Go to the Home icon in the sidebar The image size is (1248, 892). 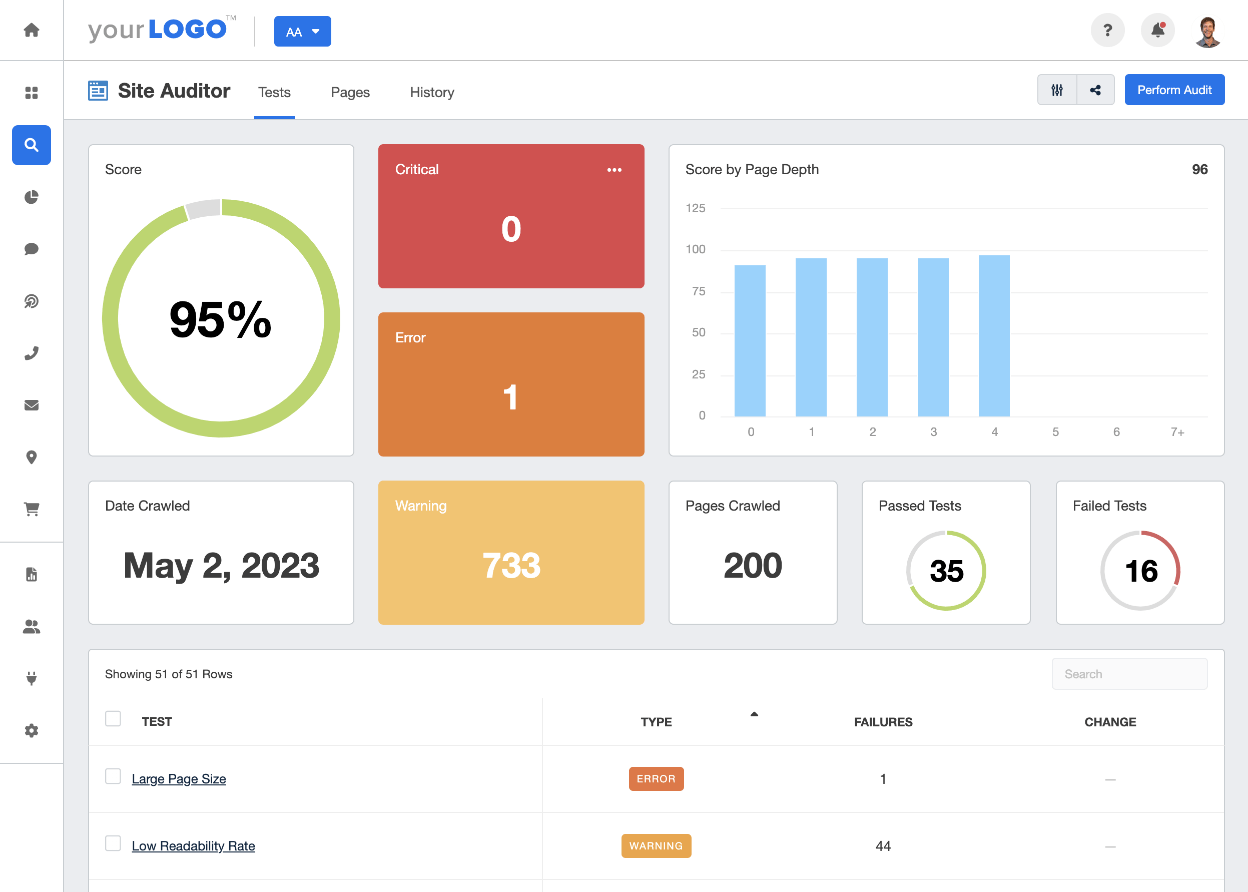pos(31,30)
